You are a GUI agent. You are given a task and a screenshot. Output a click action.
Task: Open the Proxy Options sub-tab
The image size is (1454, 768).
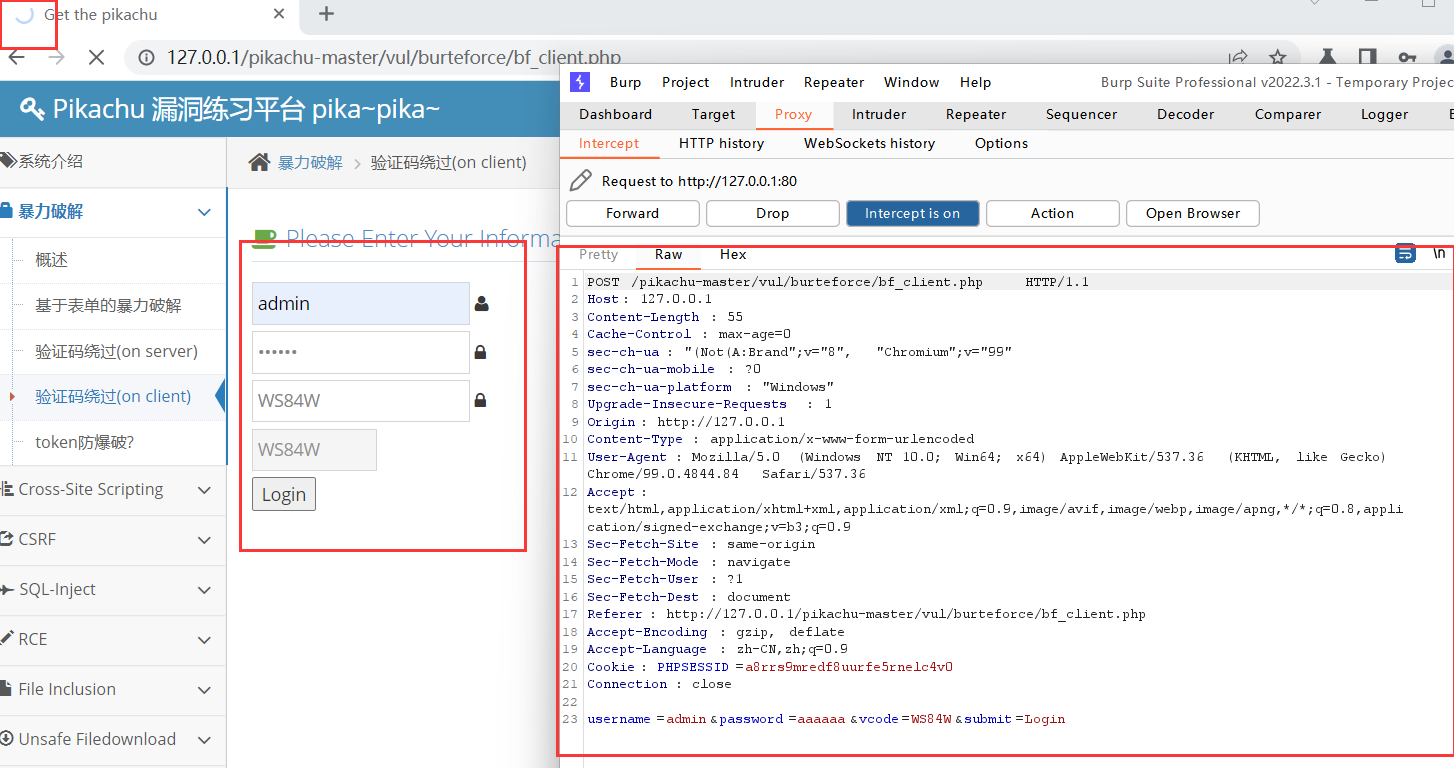pyautogui.click(x=1001, y=143)
